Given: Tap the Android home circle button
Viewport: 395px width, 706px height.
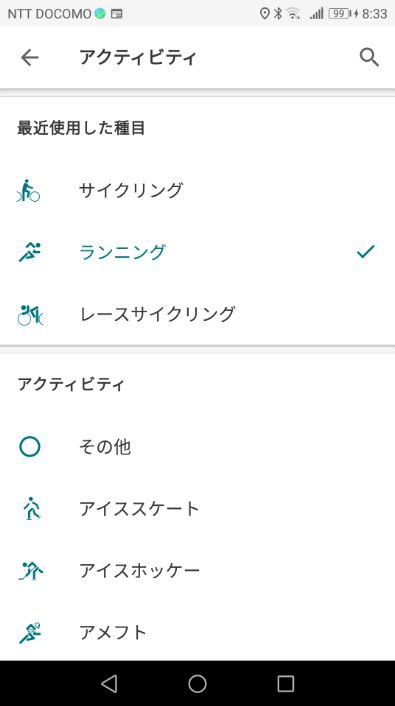Looking at the screenshot, I should tap(197, 683).
